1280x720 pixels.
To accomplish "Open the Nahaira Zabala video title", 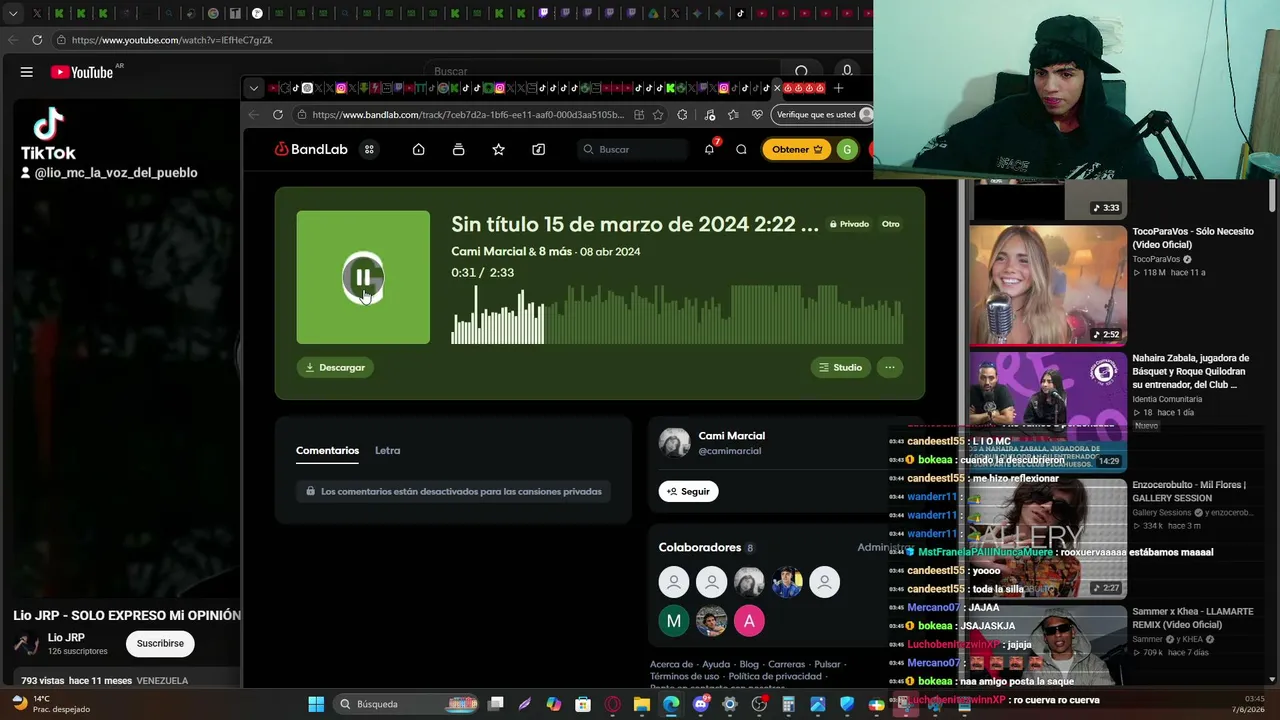I will click(x=1190, y=371).
